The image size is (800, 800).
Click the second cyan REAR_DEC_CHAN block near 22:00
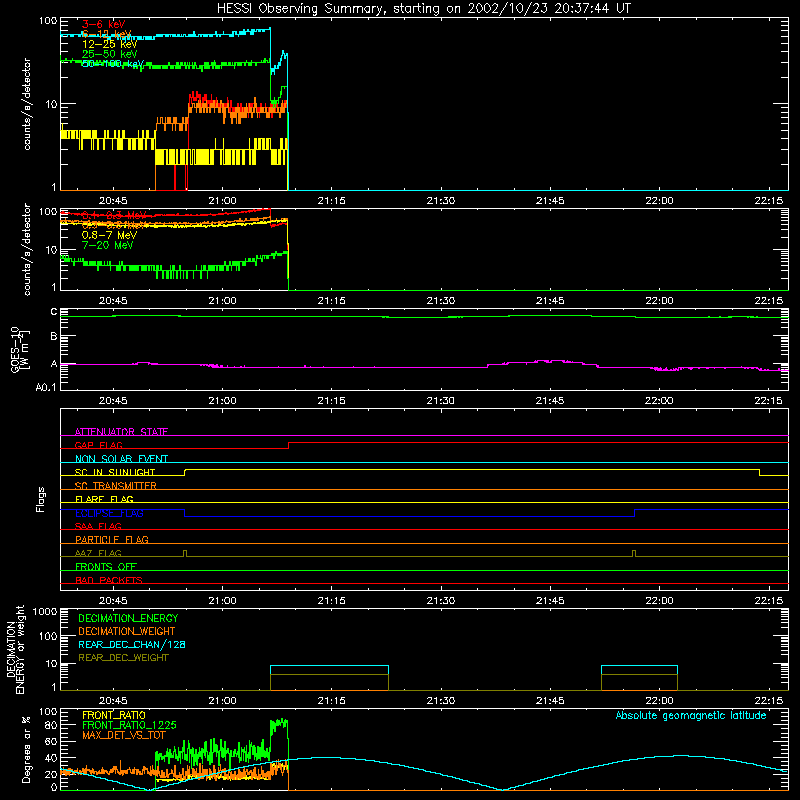click(639, 670)
